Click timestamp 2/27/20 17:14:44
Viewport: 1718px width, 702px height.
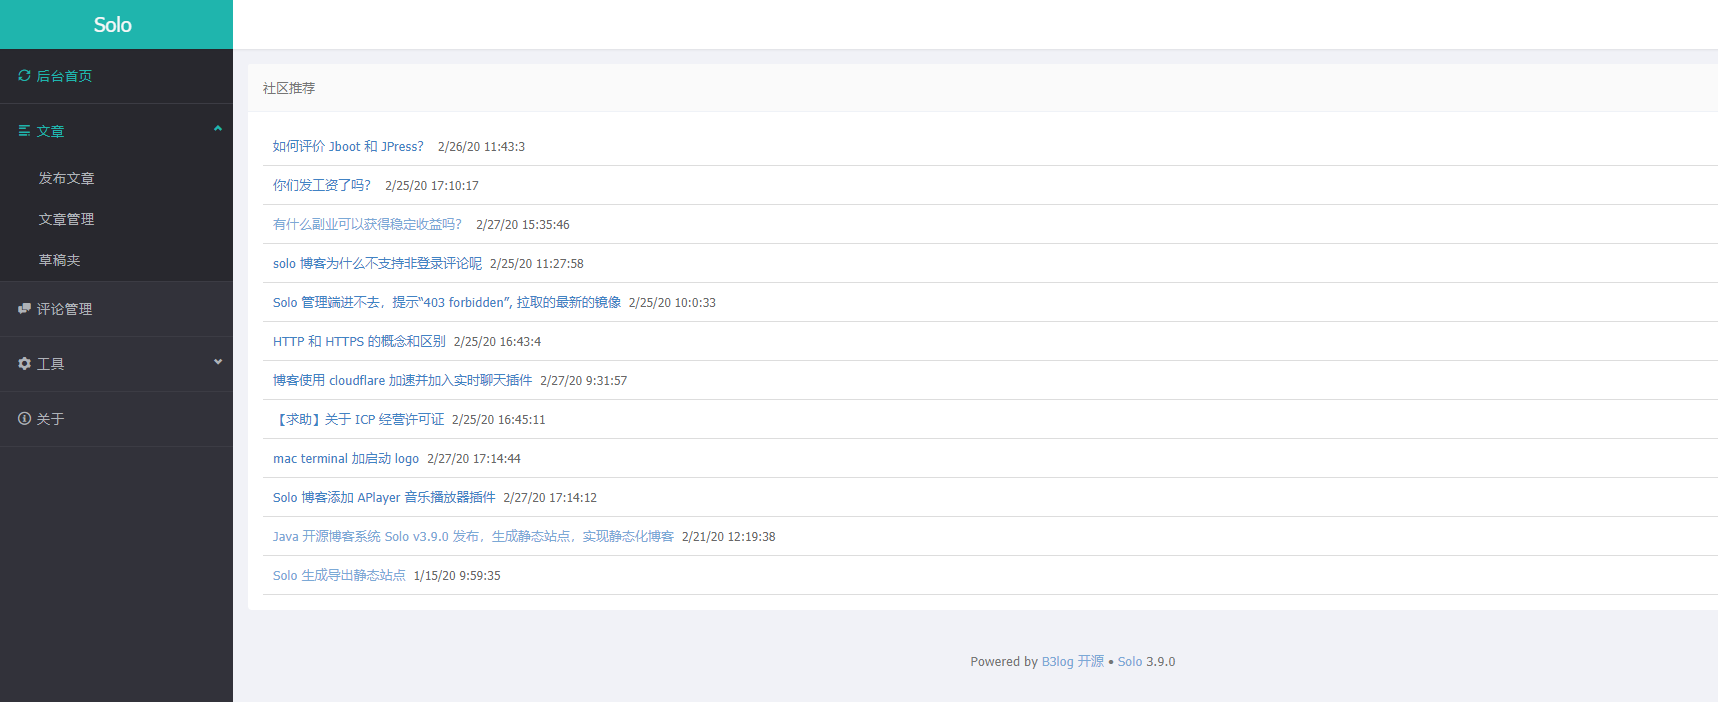474,458
